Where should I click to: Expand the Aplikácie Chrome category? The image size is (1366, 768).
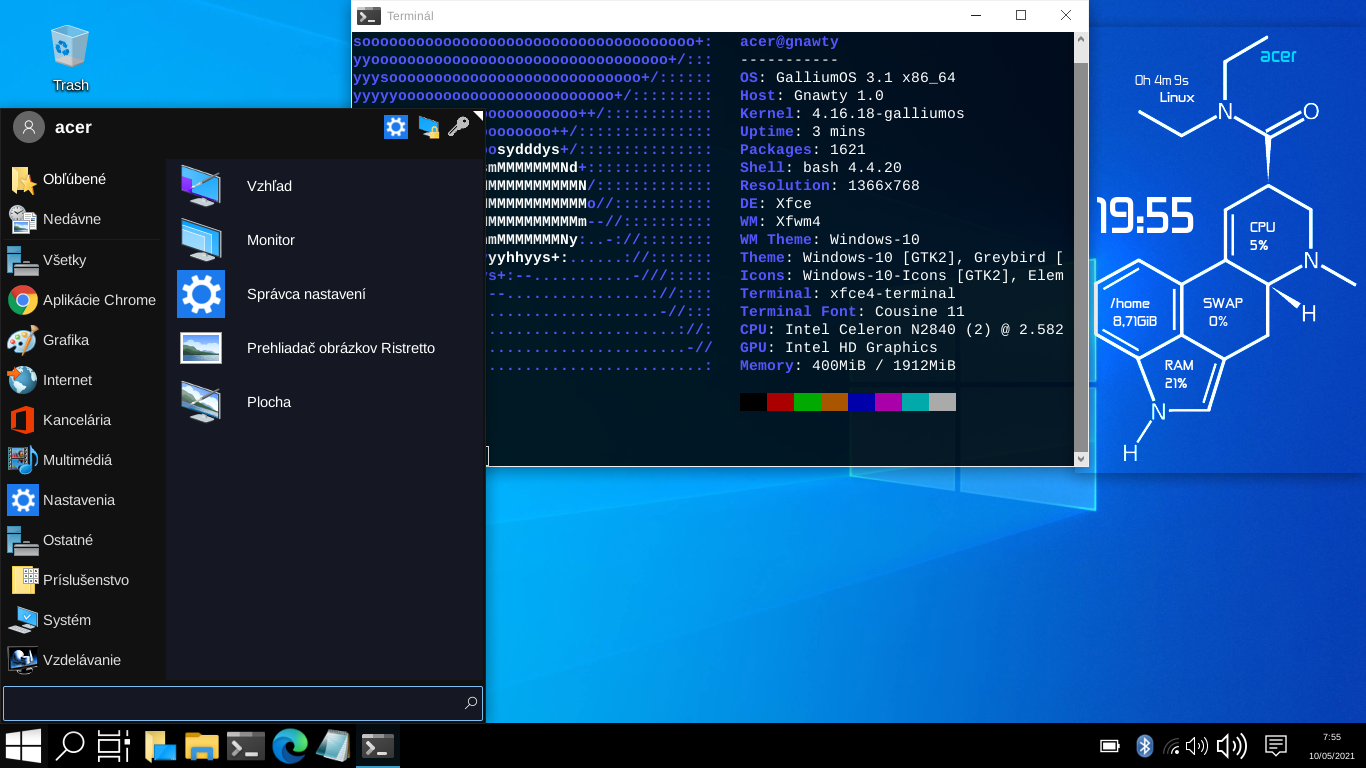tap(98, 300)
